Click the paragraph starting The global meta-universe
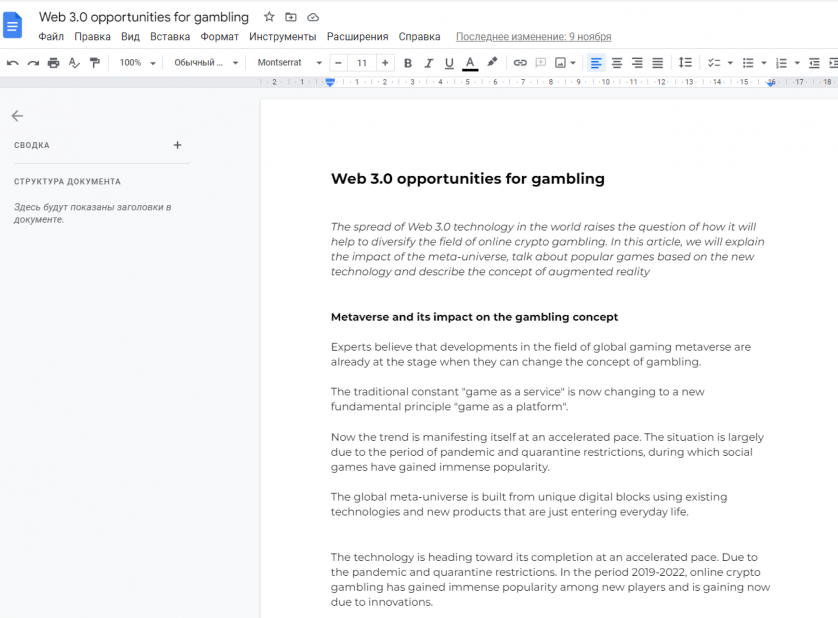This screenshot has width=838, height=618. [x=529, y=504]
